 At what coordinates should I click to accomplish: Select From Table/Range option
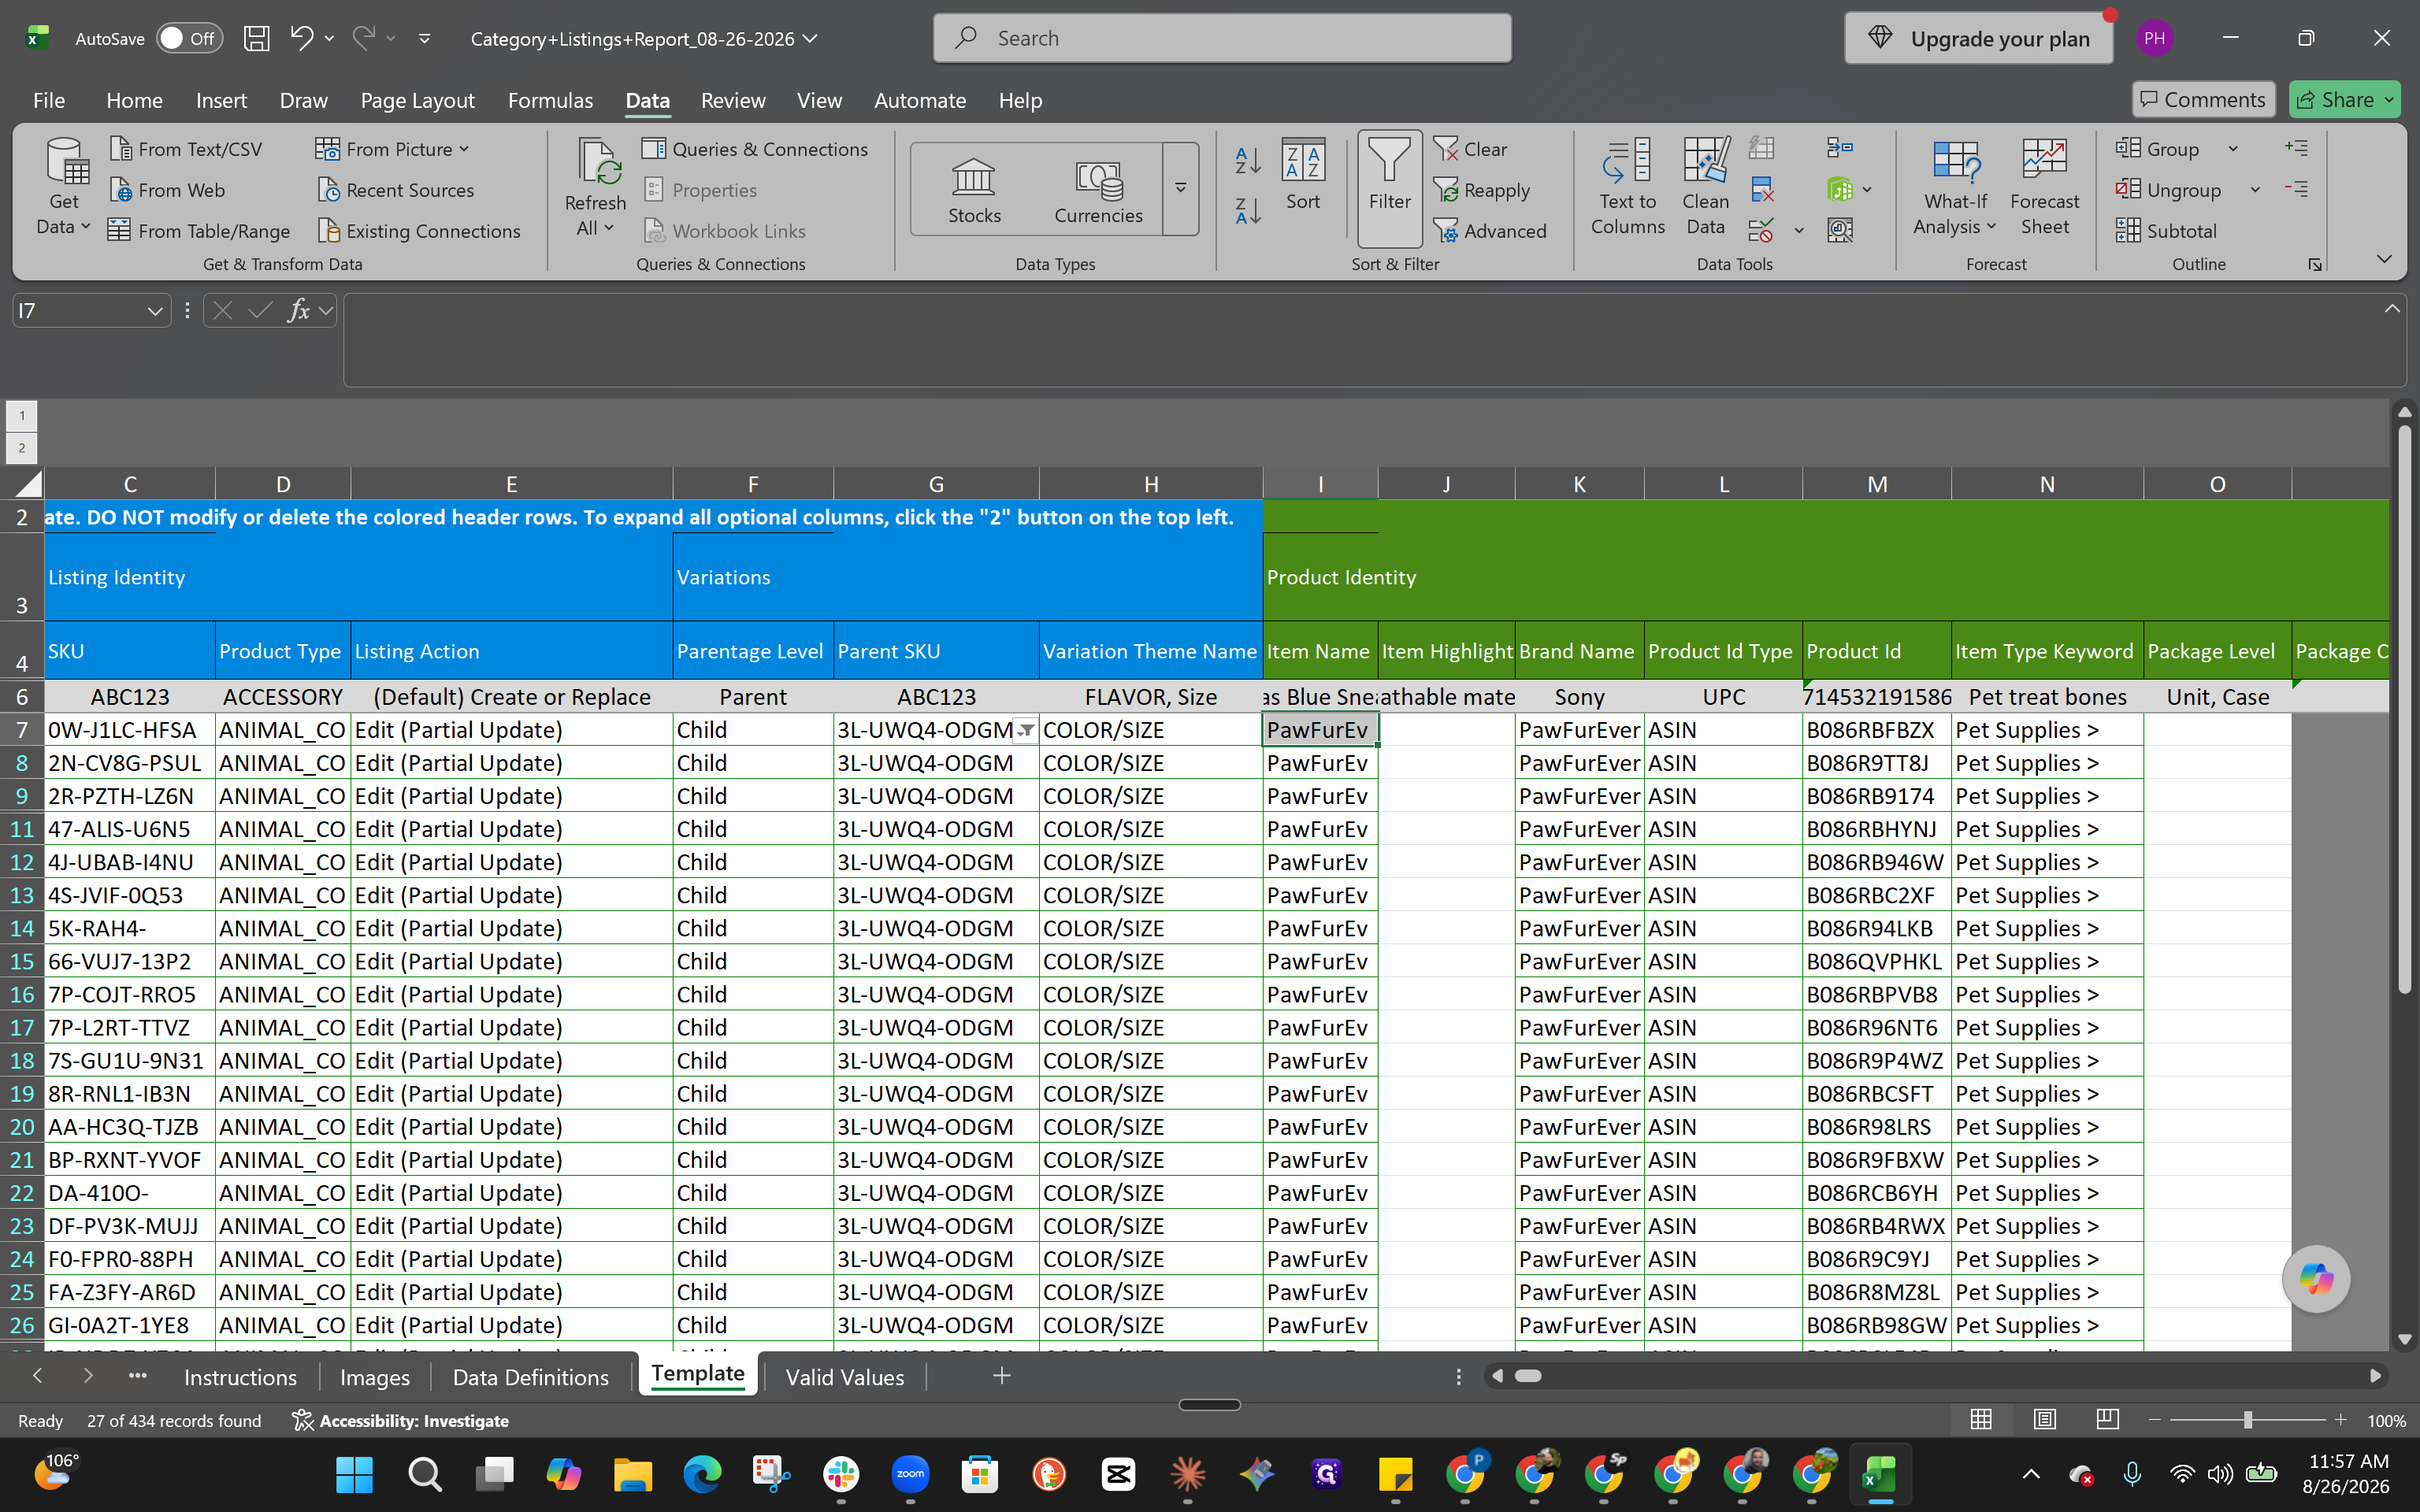pos(199,231)
